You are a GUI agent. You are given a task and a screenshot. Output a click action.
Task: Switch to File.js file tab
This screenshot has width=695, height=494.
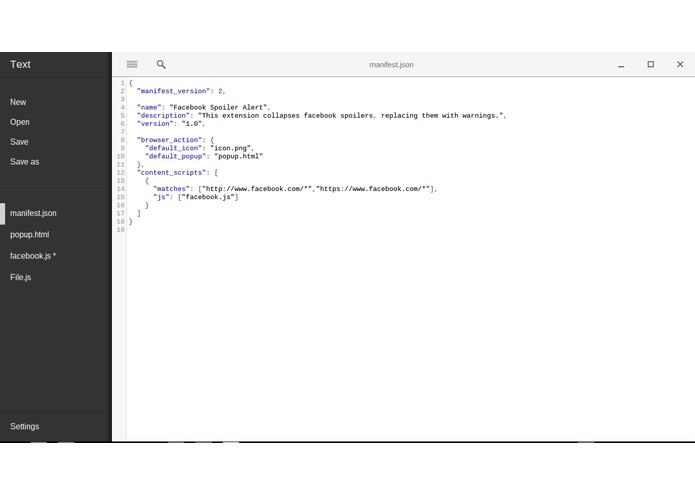[20, 277]
